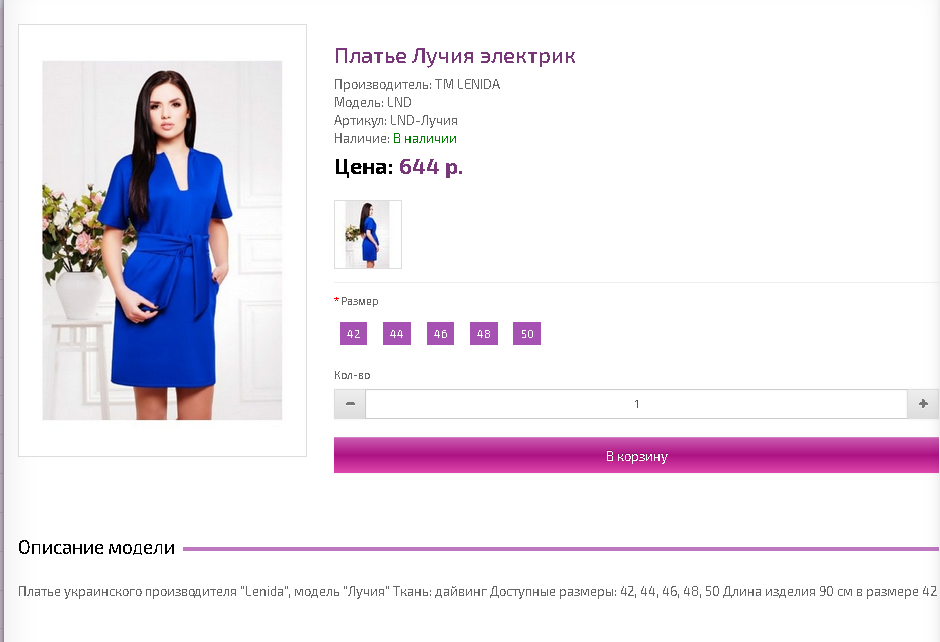Screen dimensions: 940x642
Task: Click the product description paragraph
Action: pos(478,592)
